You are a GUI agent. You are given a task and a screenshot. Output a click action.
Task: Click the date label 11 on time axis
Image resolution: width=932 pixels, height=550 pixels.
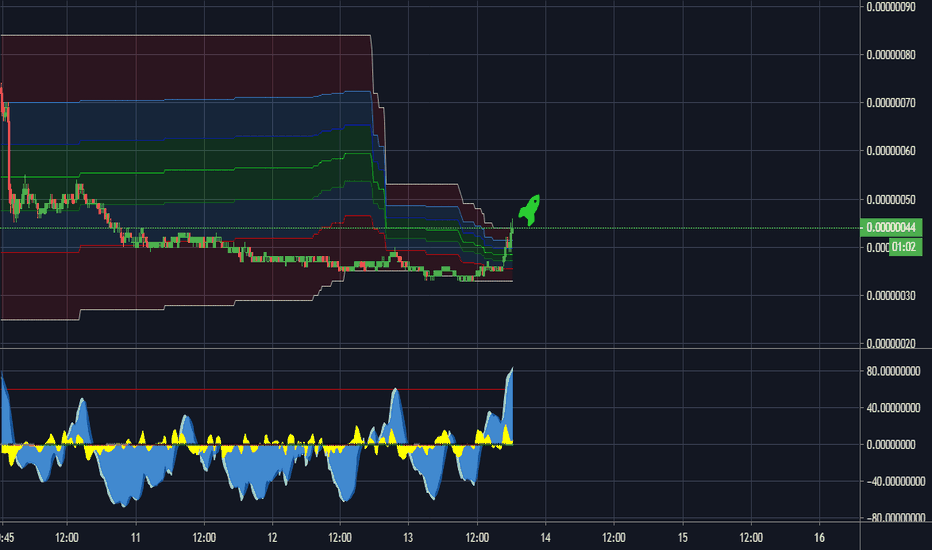pos(136,538)
